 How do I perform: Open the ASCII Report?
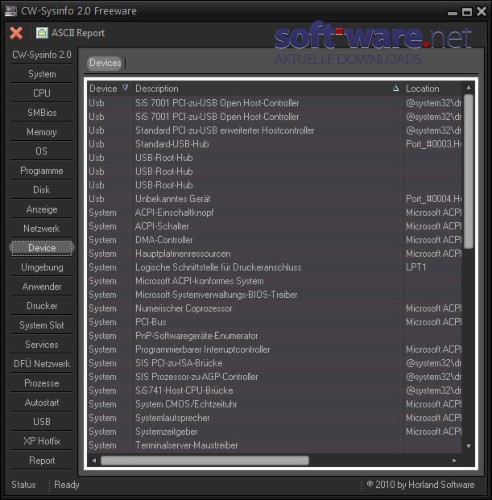[x=70, y=33]
